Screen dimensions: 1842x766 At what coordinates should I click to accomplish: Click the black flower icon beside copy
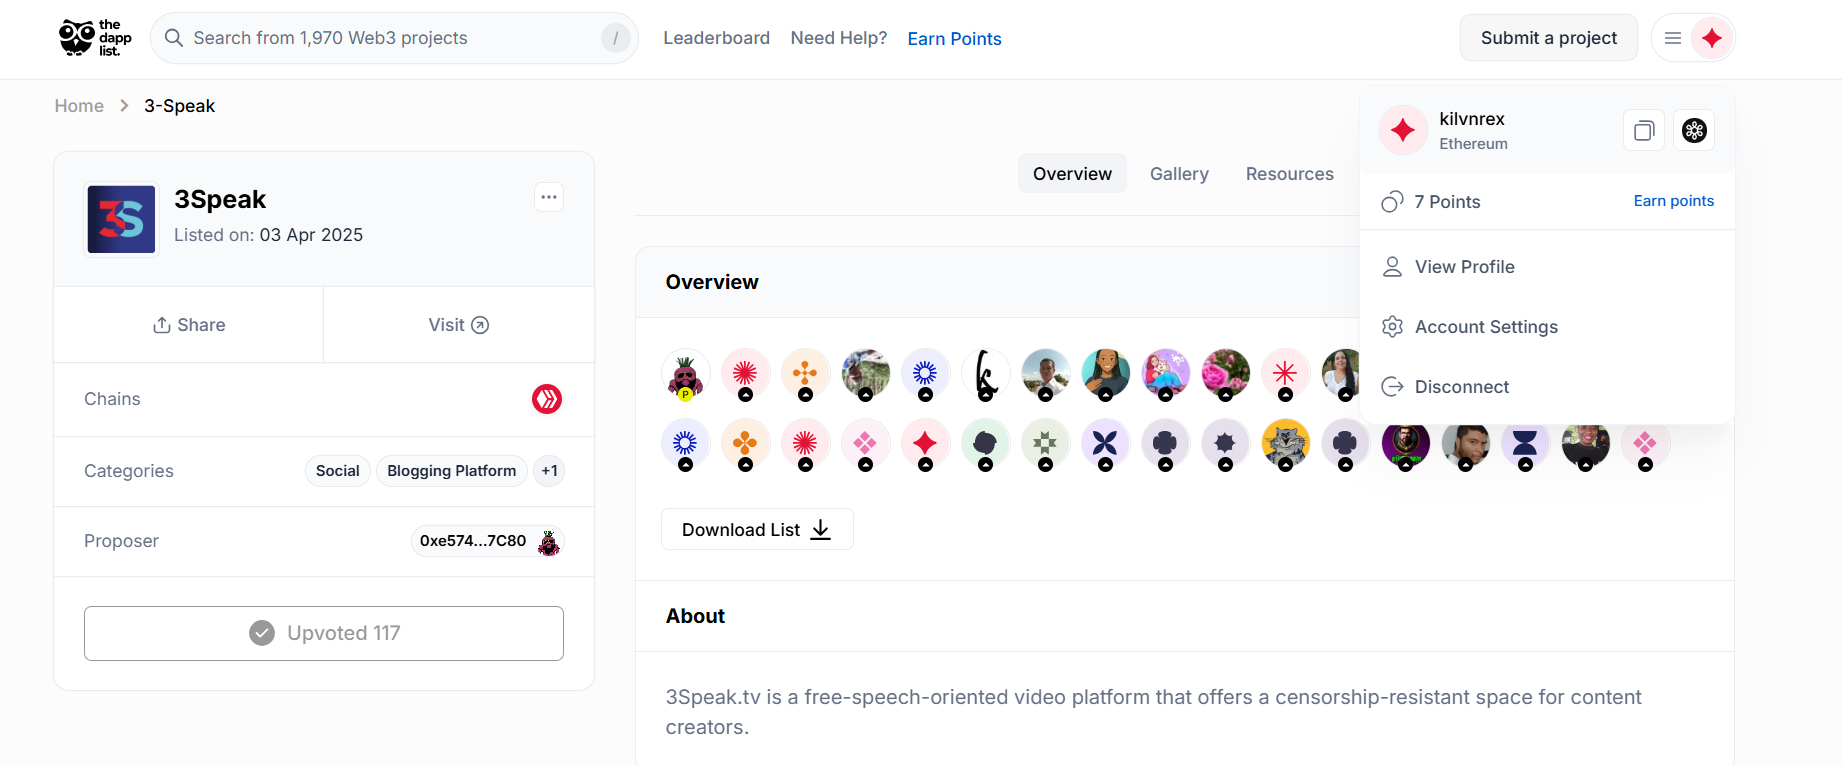point(1694,130)
